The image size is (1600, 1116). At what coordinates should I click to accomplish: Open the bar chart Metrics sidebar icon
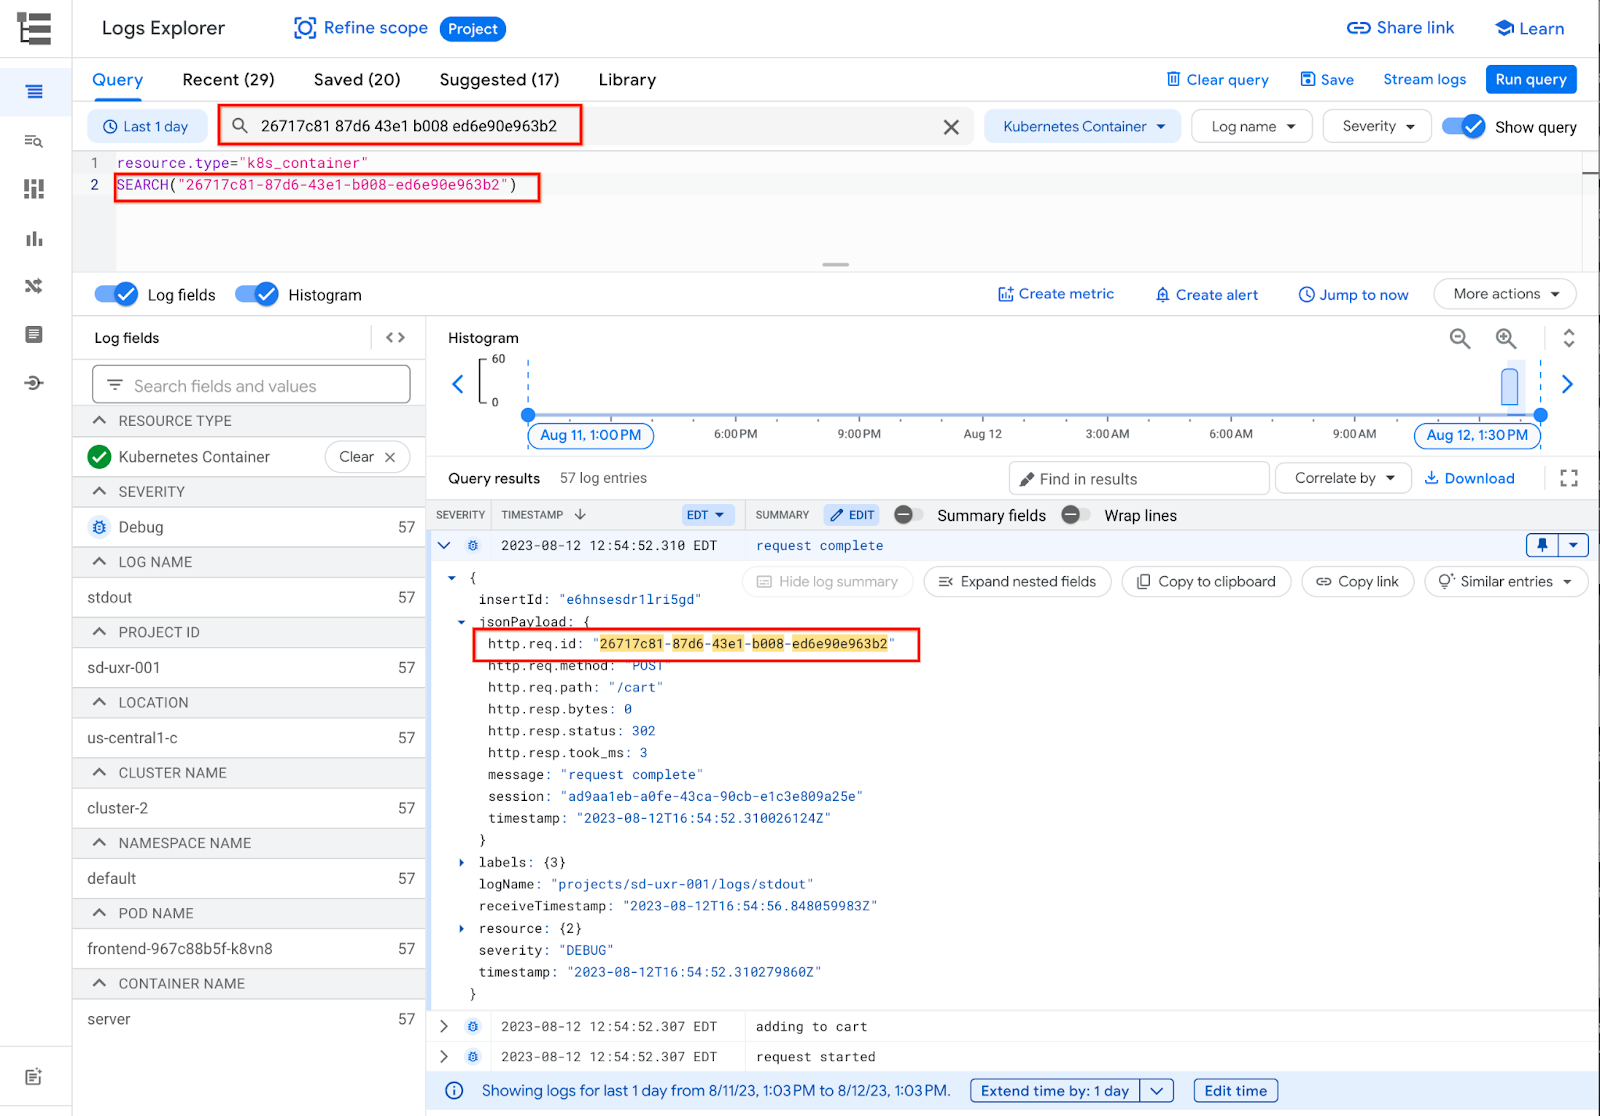34,238
